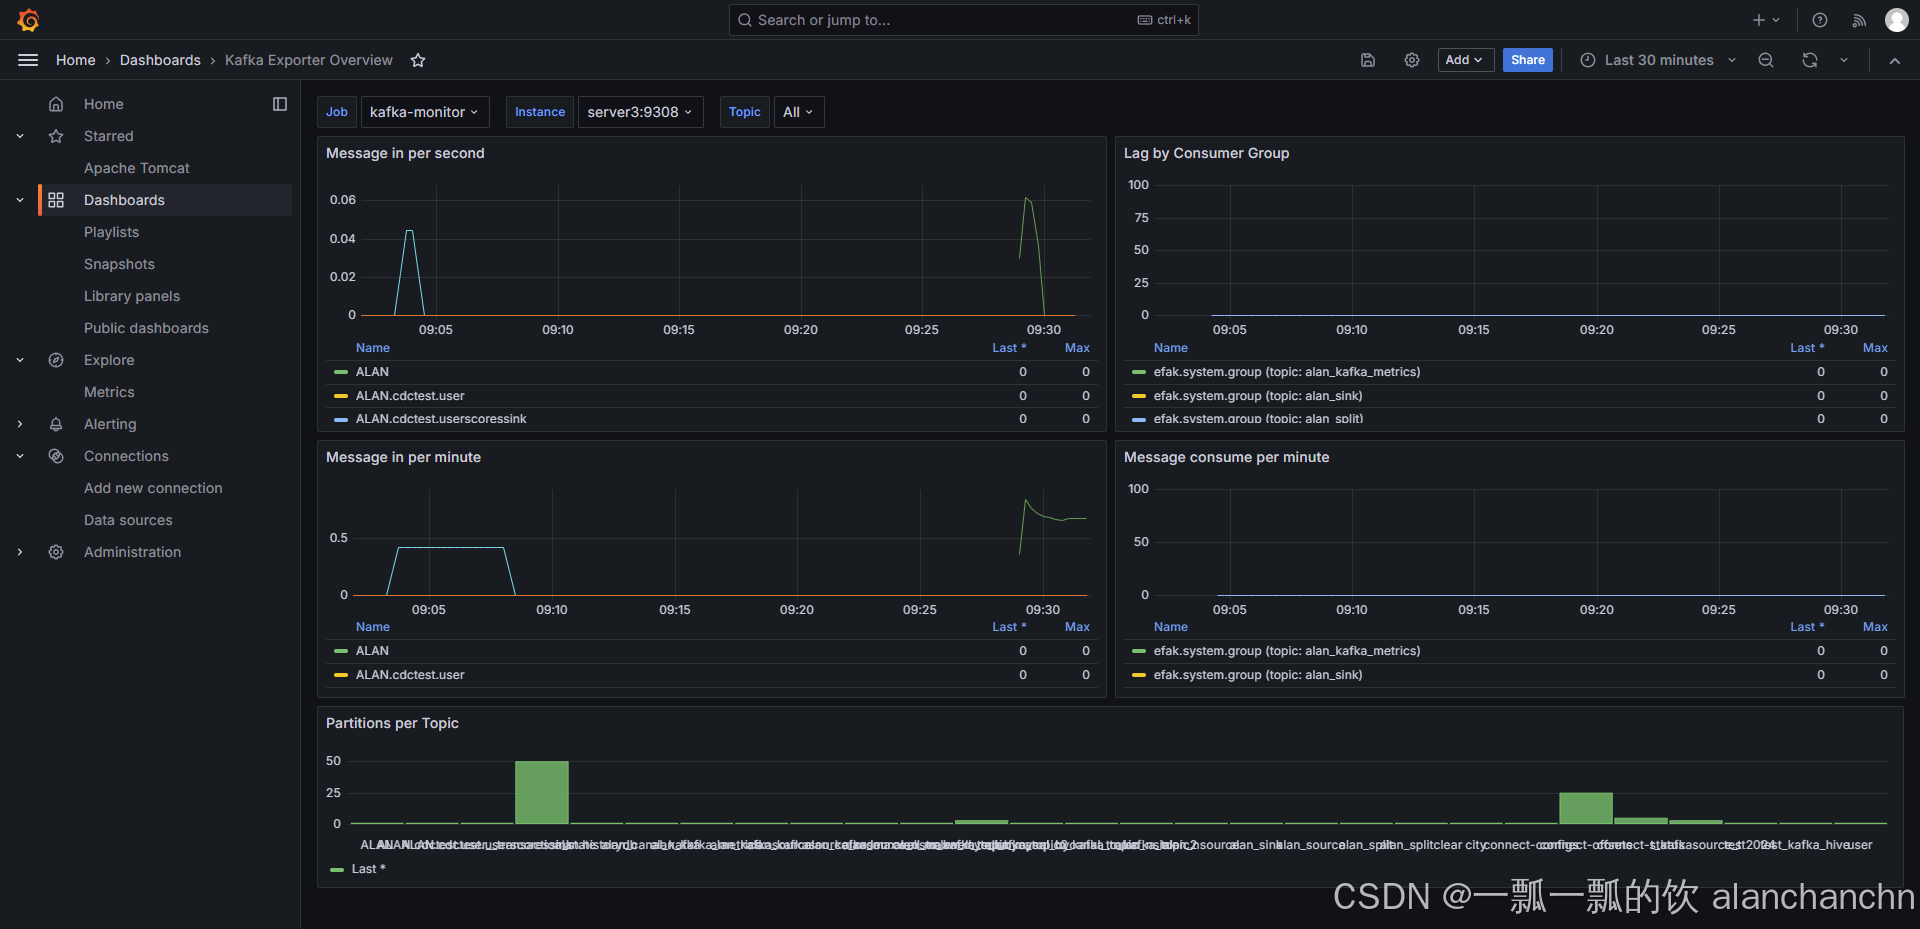Screen dimensions: 1920x929
Task: Click the Partitions per Topic panel title
Action: point(392,723)
